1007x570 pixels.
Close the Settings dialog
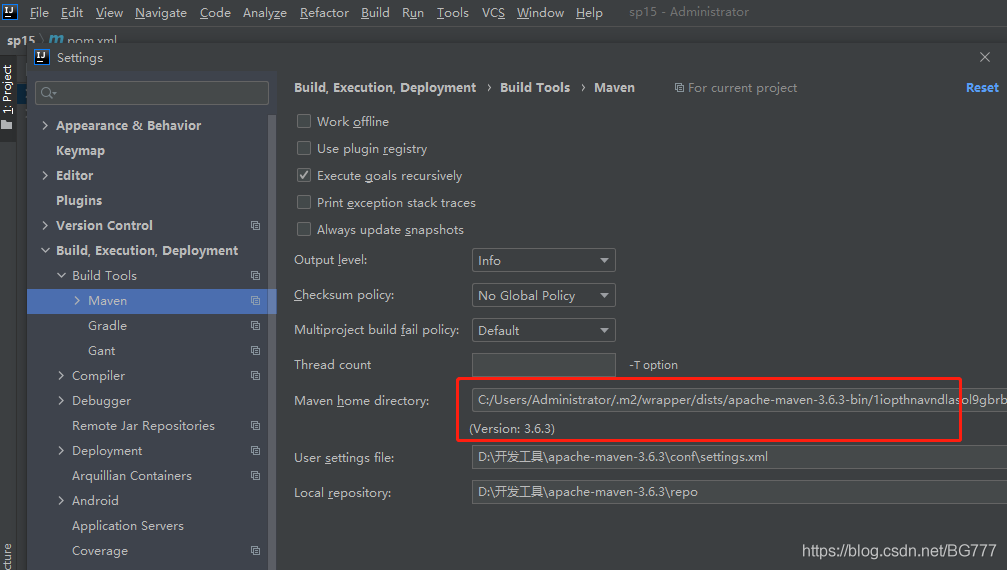pos(985,57)
